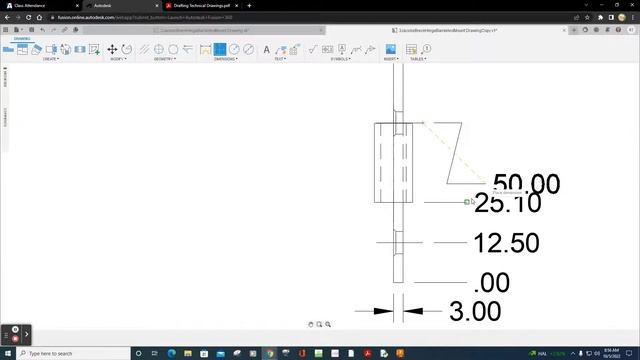Switch to the DRAWING ribbon tab
Viewport: 640px width, 360px height.
tap(22, 39)
